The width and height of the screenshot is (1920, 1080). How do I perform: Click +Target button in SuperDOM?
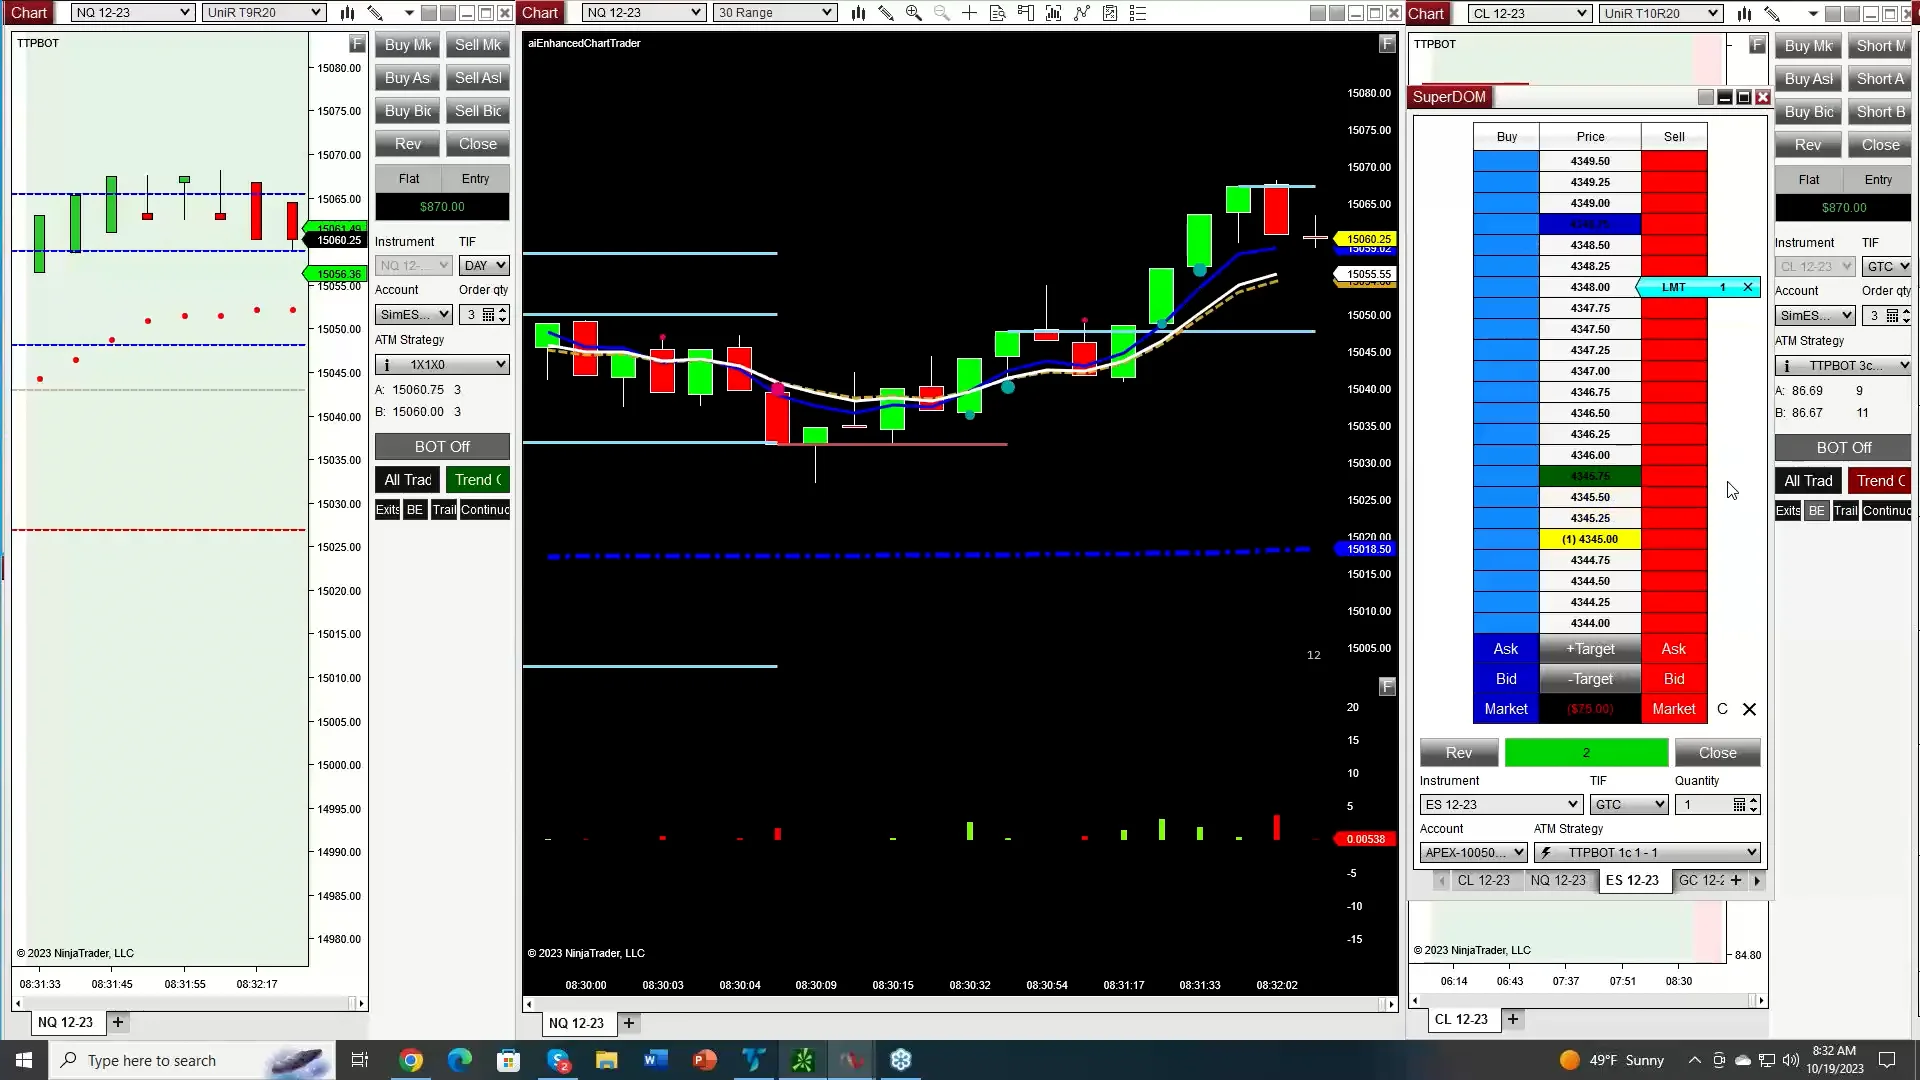[x=1590, y=649]
